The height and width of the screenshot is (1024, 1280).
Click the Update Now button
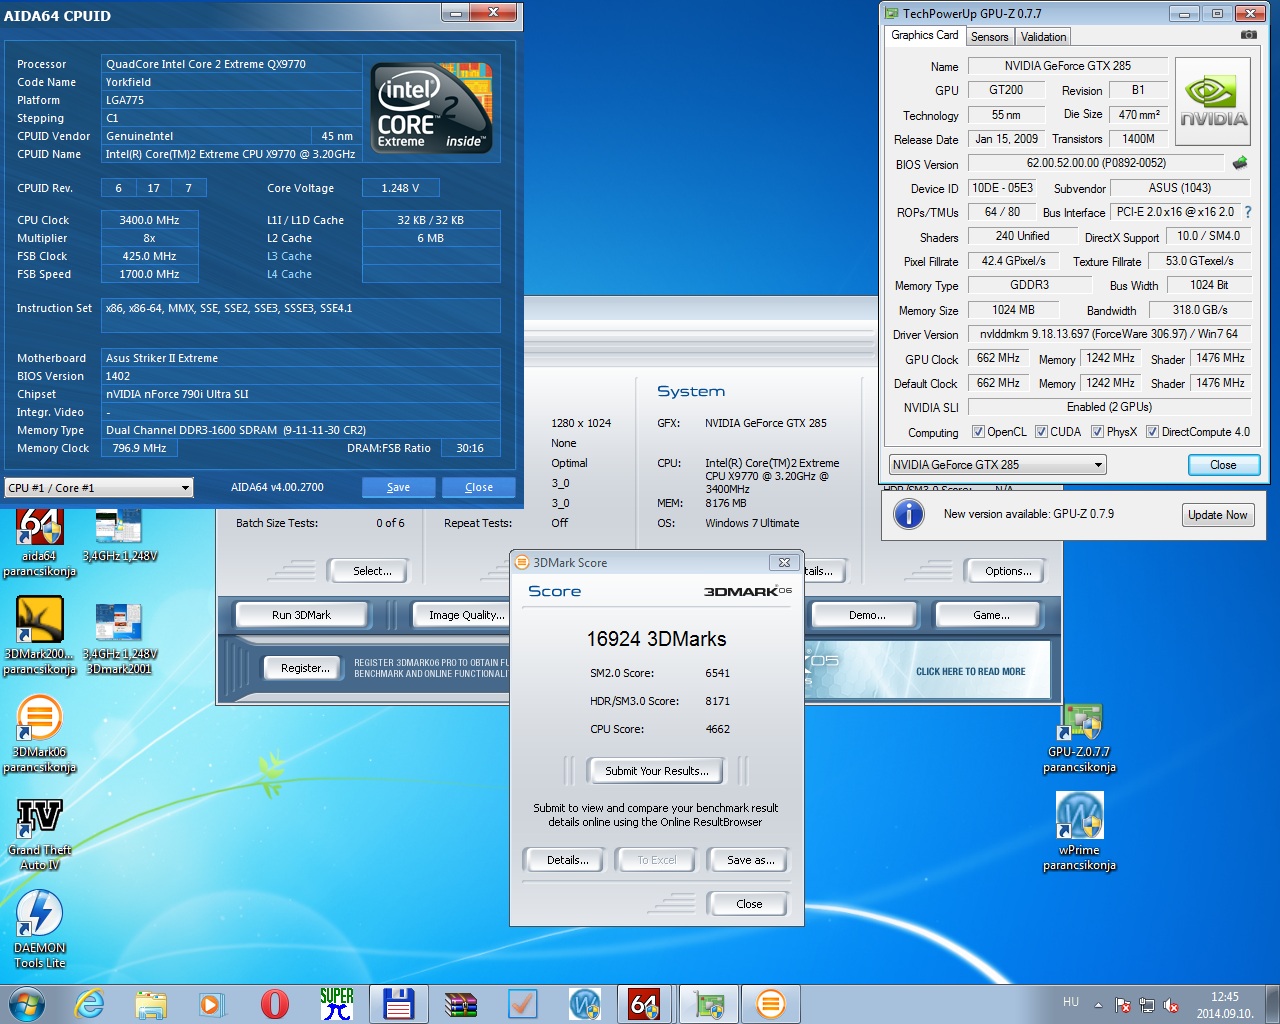(x=1217, y=515)
